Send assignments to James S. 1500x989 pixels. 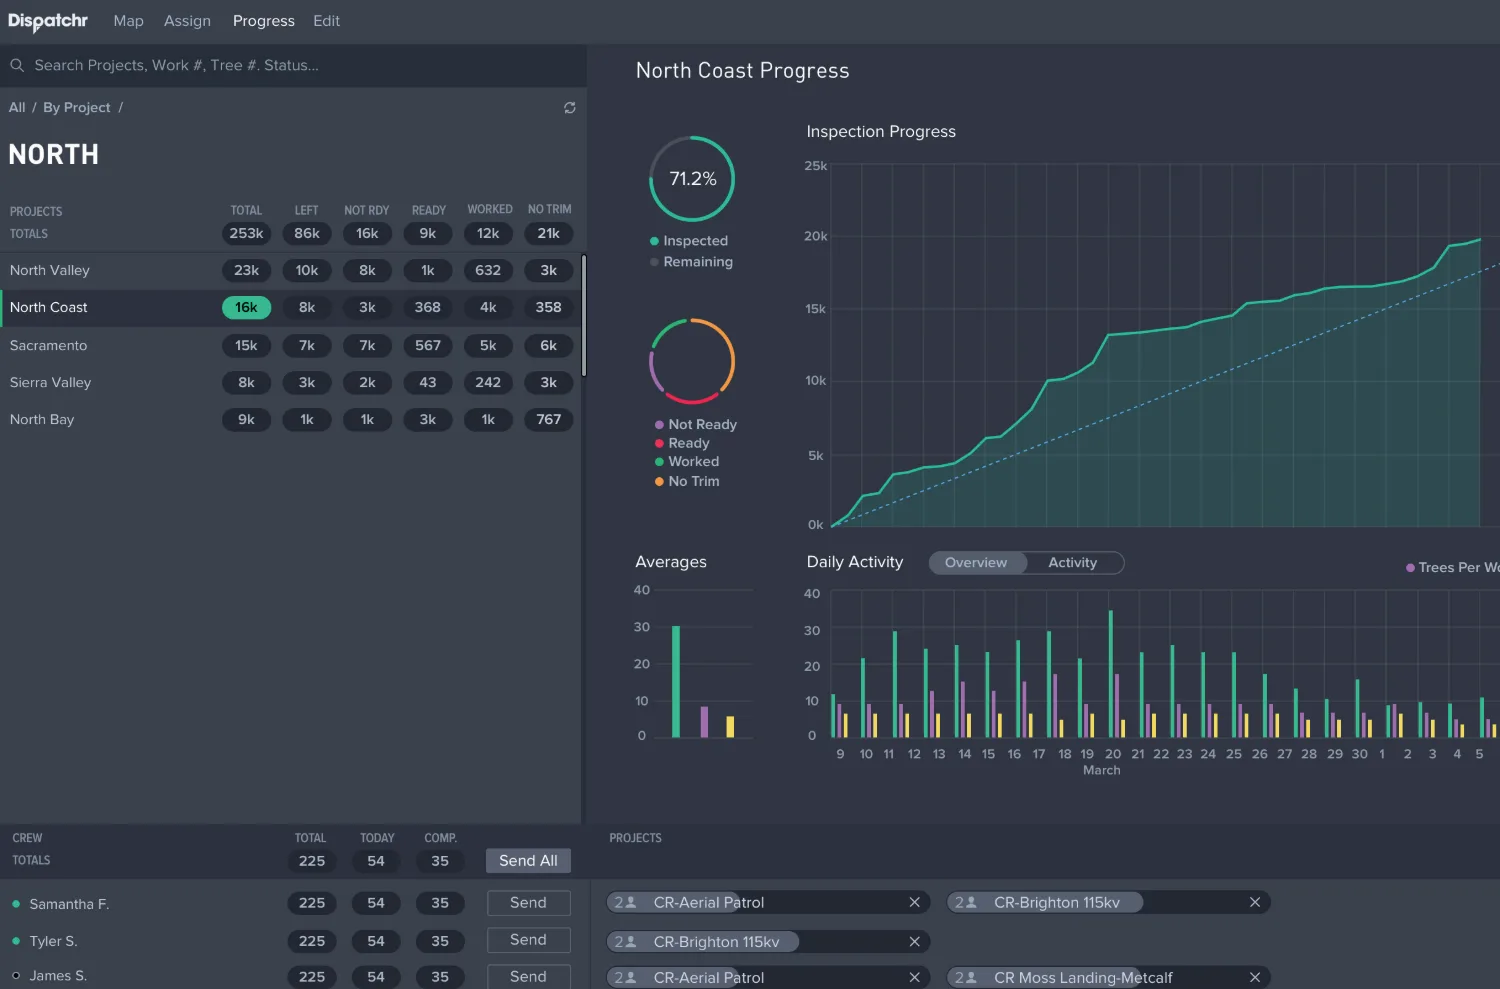point(528,976)
